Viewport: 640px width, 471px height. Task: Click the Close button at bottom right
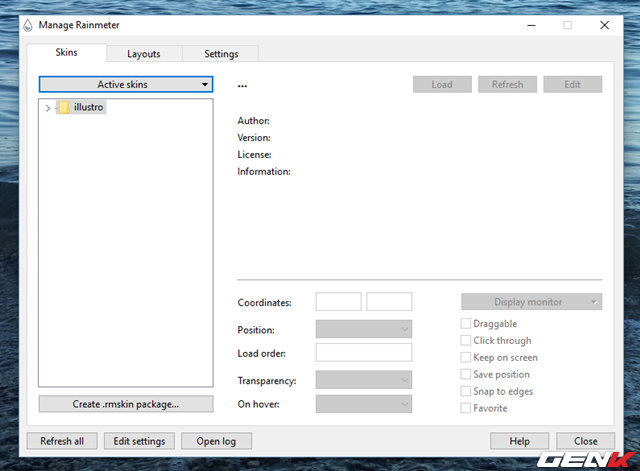586,441
